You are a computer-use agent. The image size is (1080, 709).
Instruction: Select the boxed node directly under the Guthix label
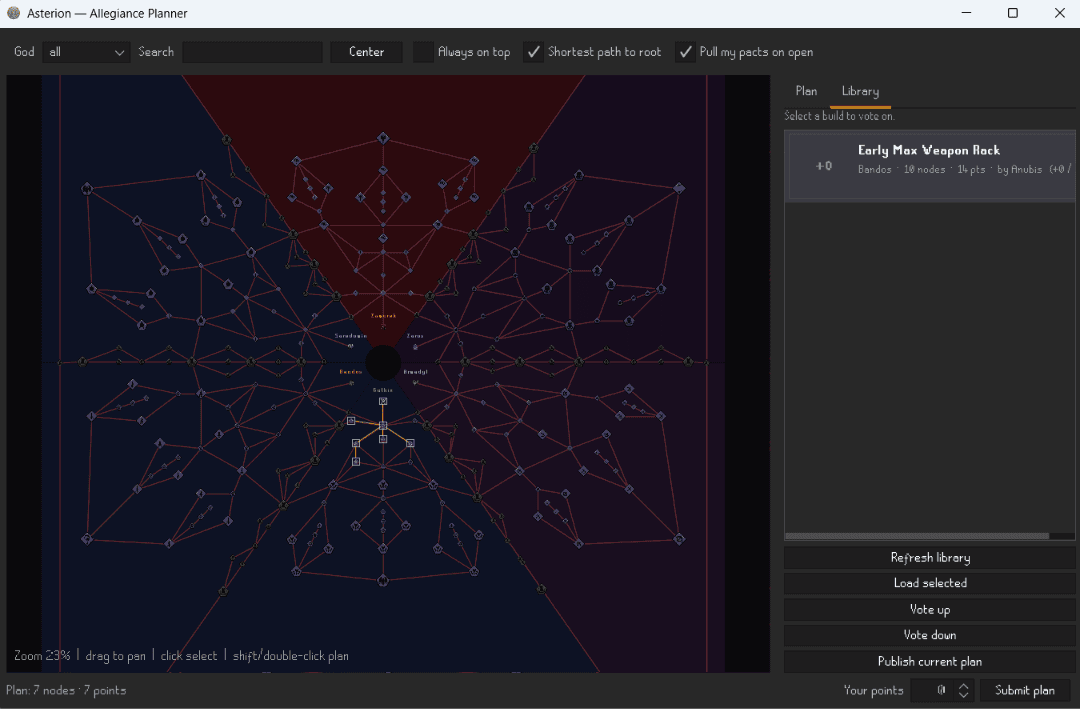tap(383, 401)
